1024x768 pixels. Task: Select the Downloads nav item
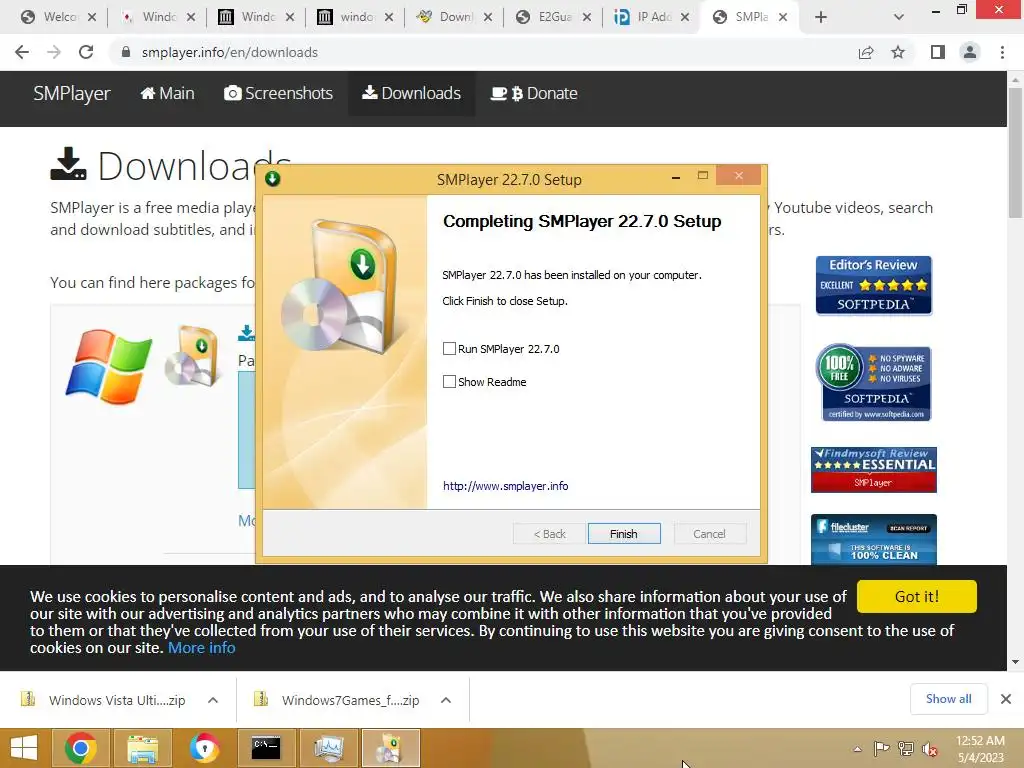[411, 93]
